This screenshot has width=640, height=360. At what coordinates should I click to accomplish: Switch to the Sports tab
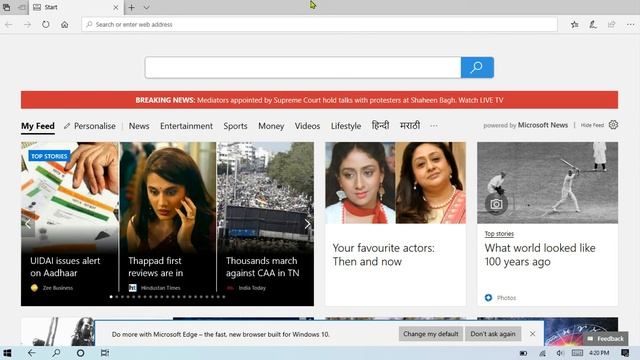pyautogui.click(x=235, y=126)
